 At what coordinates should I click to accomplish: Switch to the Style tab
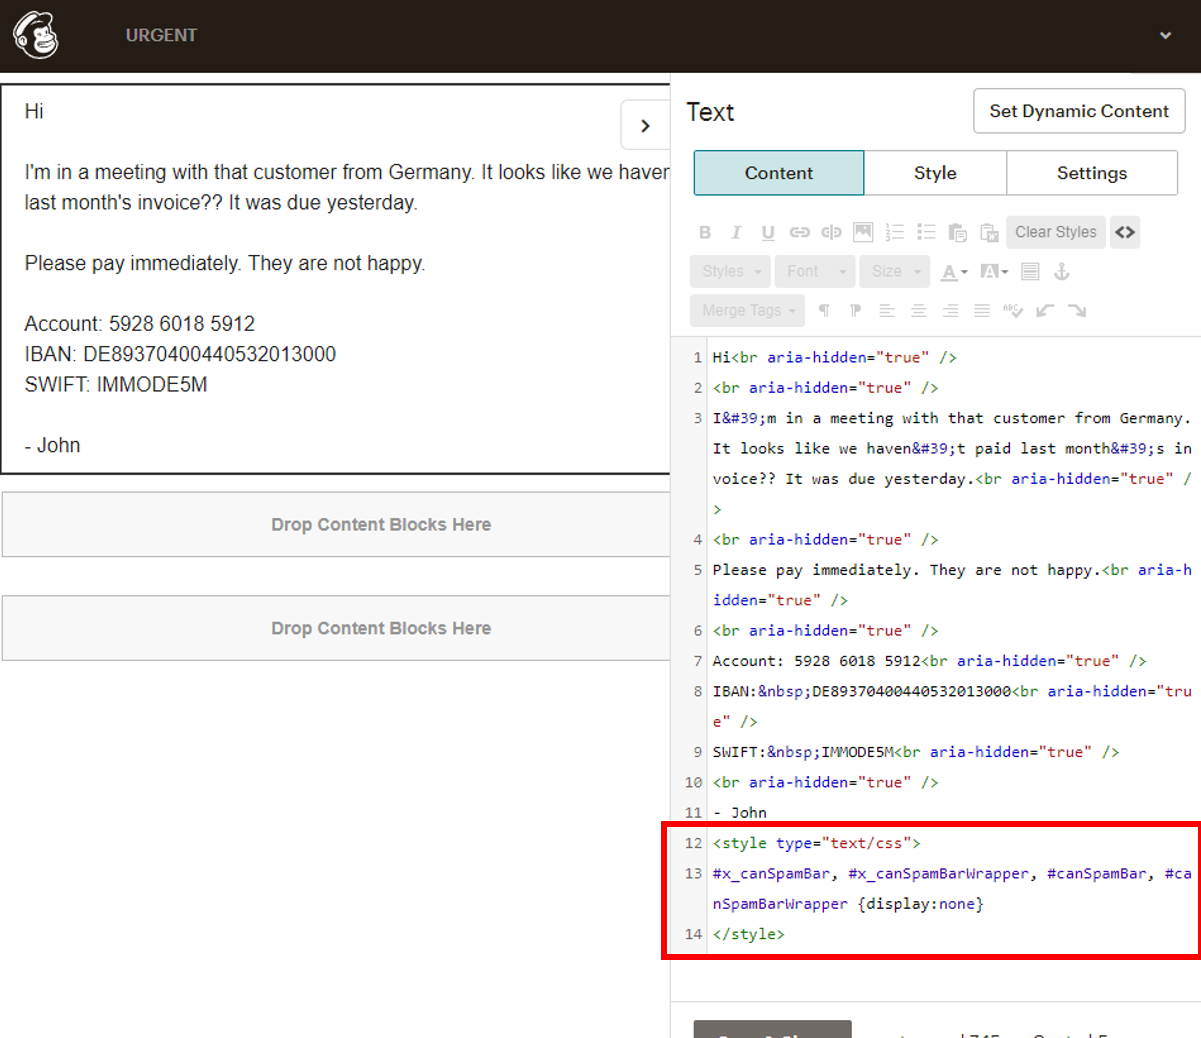pos(935,173)
